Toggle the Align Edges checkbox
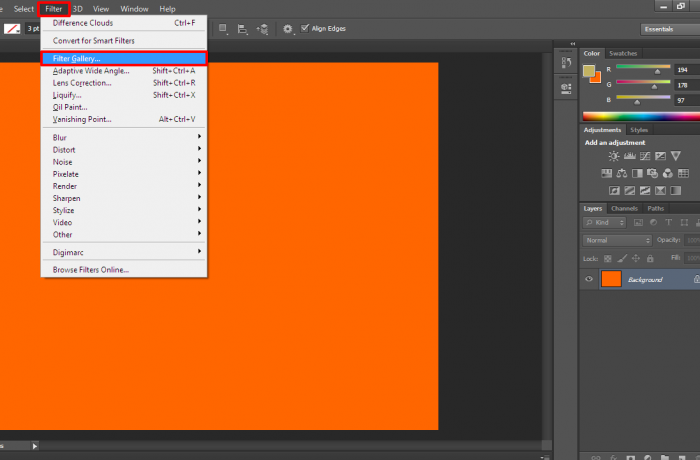 (306, 29)
